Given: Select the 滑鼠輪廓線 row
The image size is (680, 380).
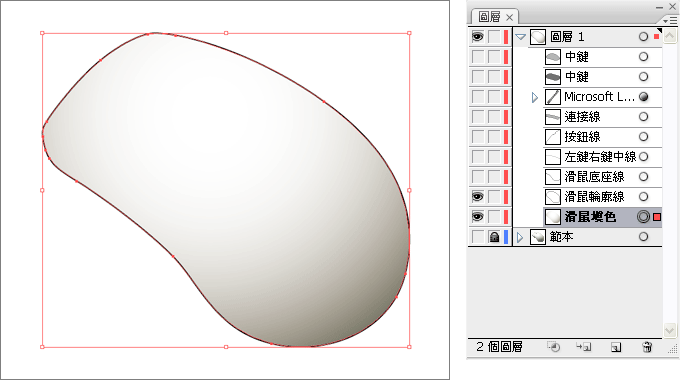Looking at the screenshot, I should [x=602, y=197].
